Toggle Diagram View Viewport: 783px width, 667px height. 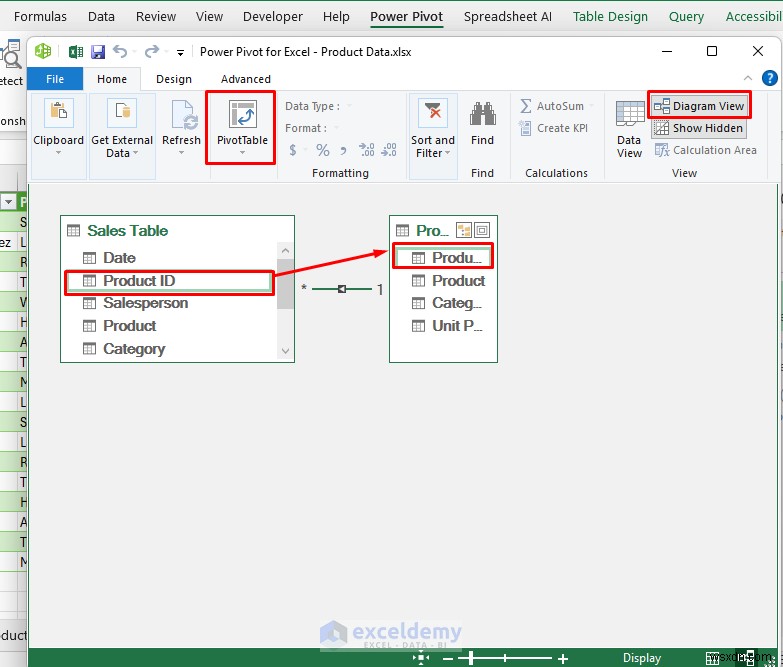point(699,106)
